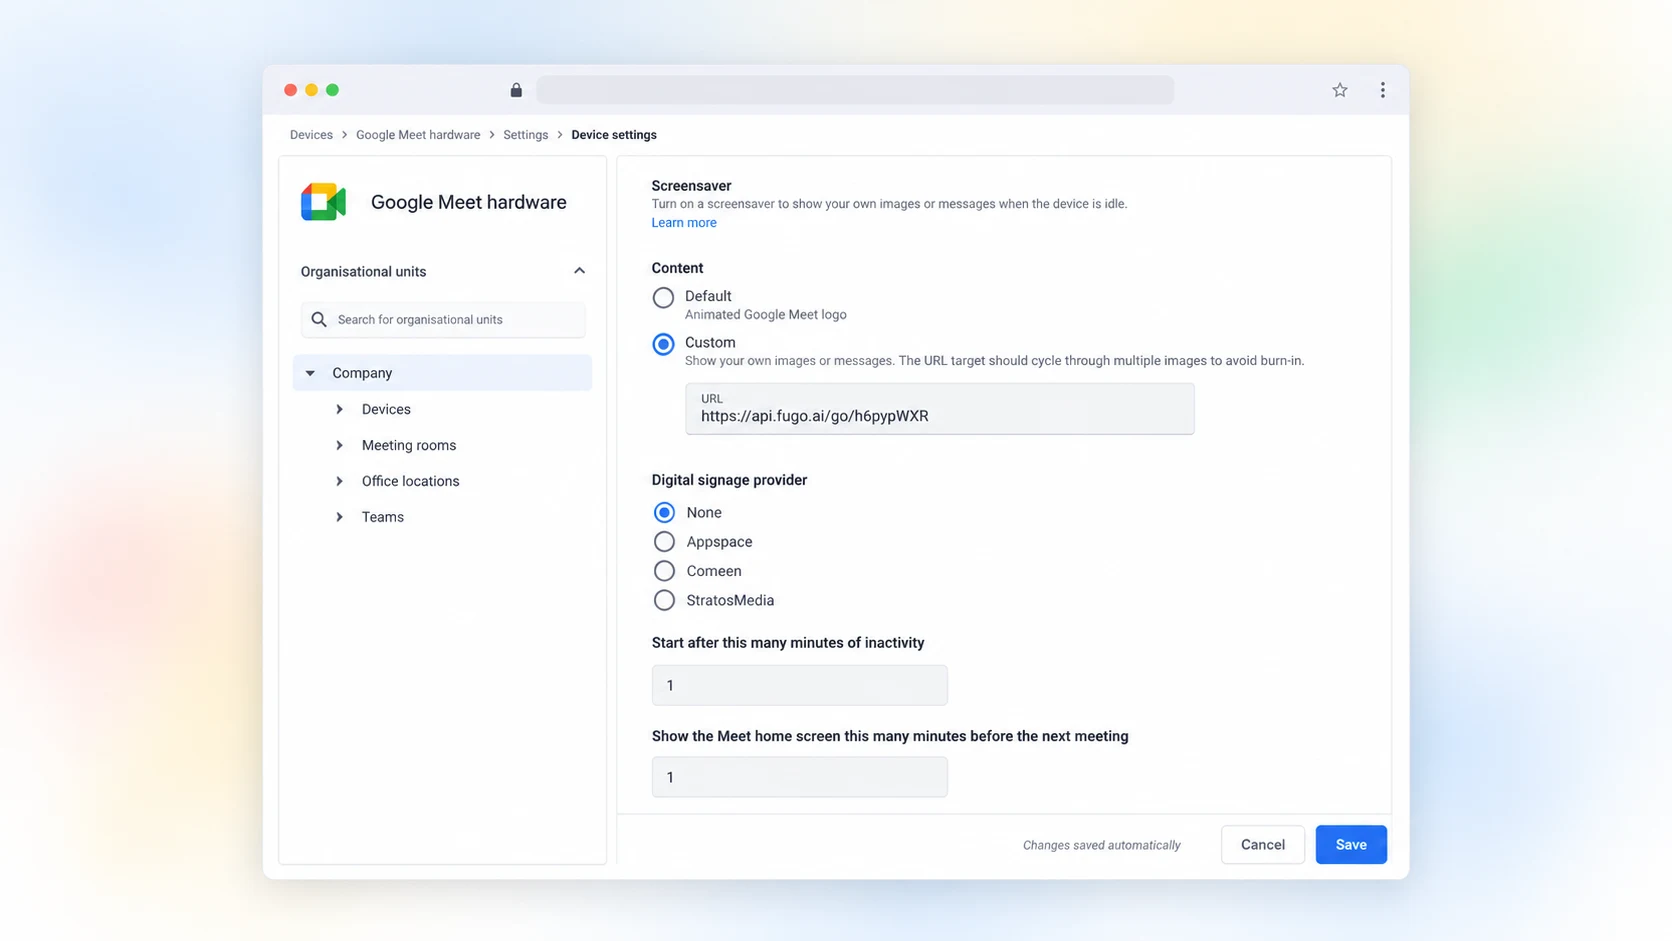Click the browser address bar

point(855,90)
